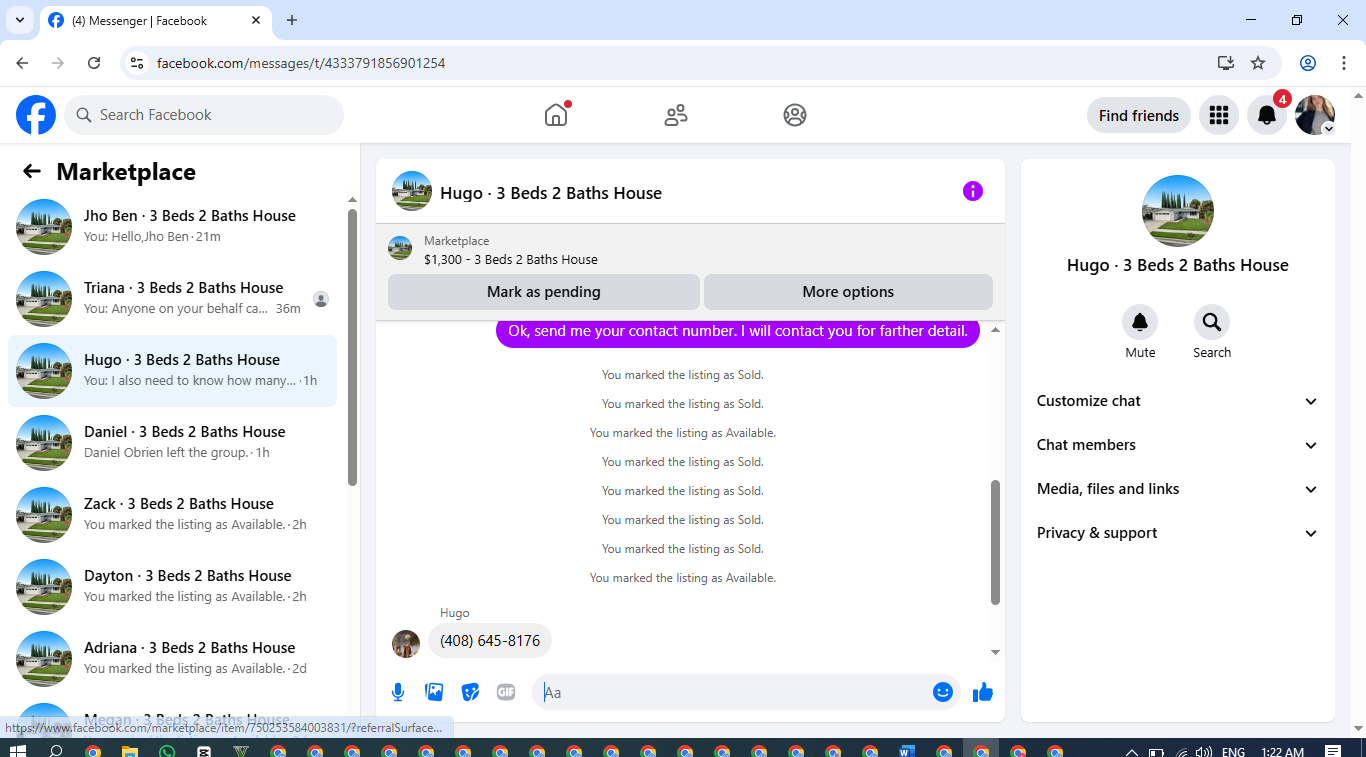Send a thumbs-up like
The width and height of the screenshot is (1366, 757).
coord(983,692)
